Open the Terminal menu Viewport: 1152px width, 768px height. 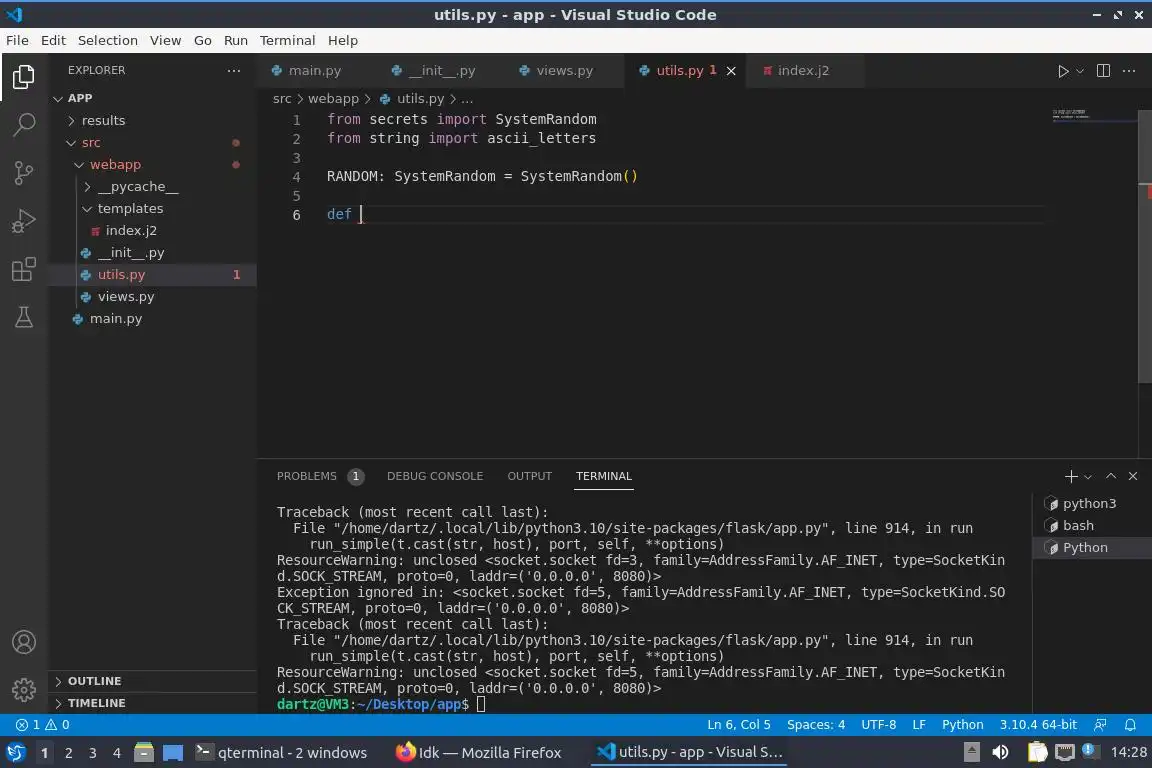click(287, 40)
